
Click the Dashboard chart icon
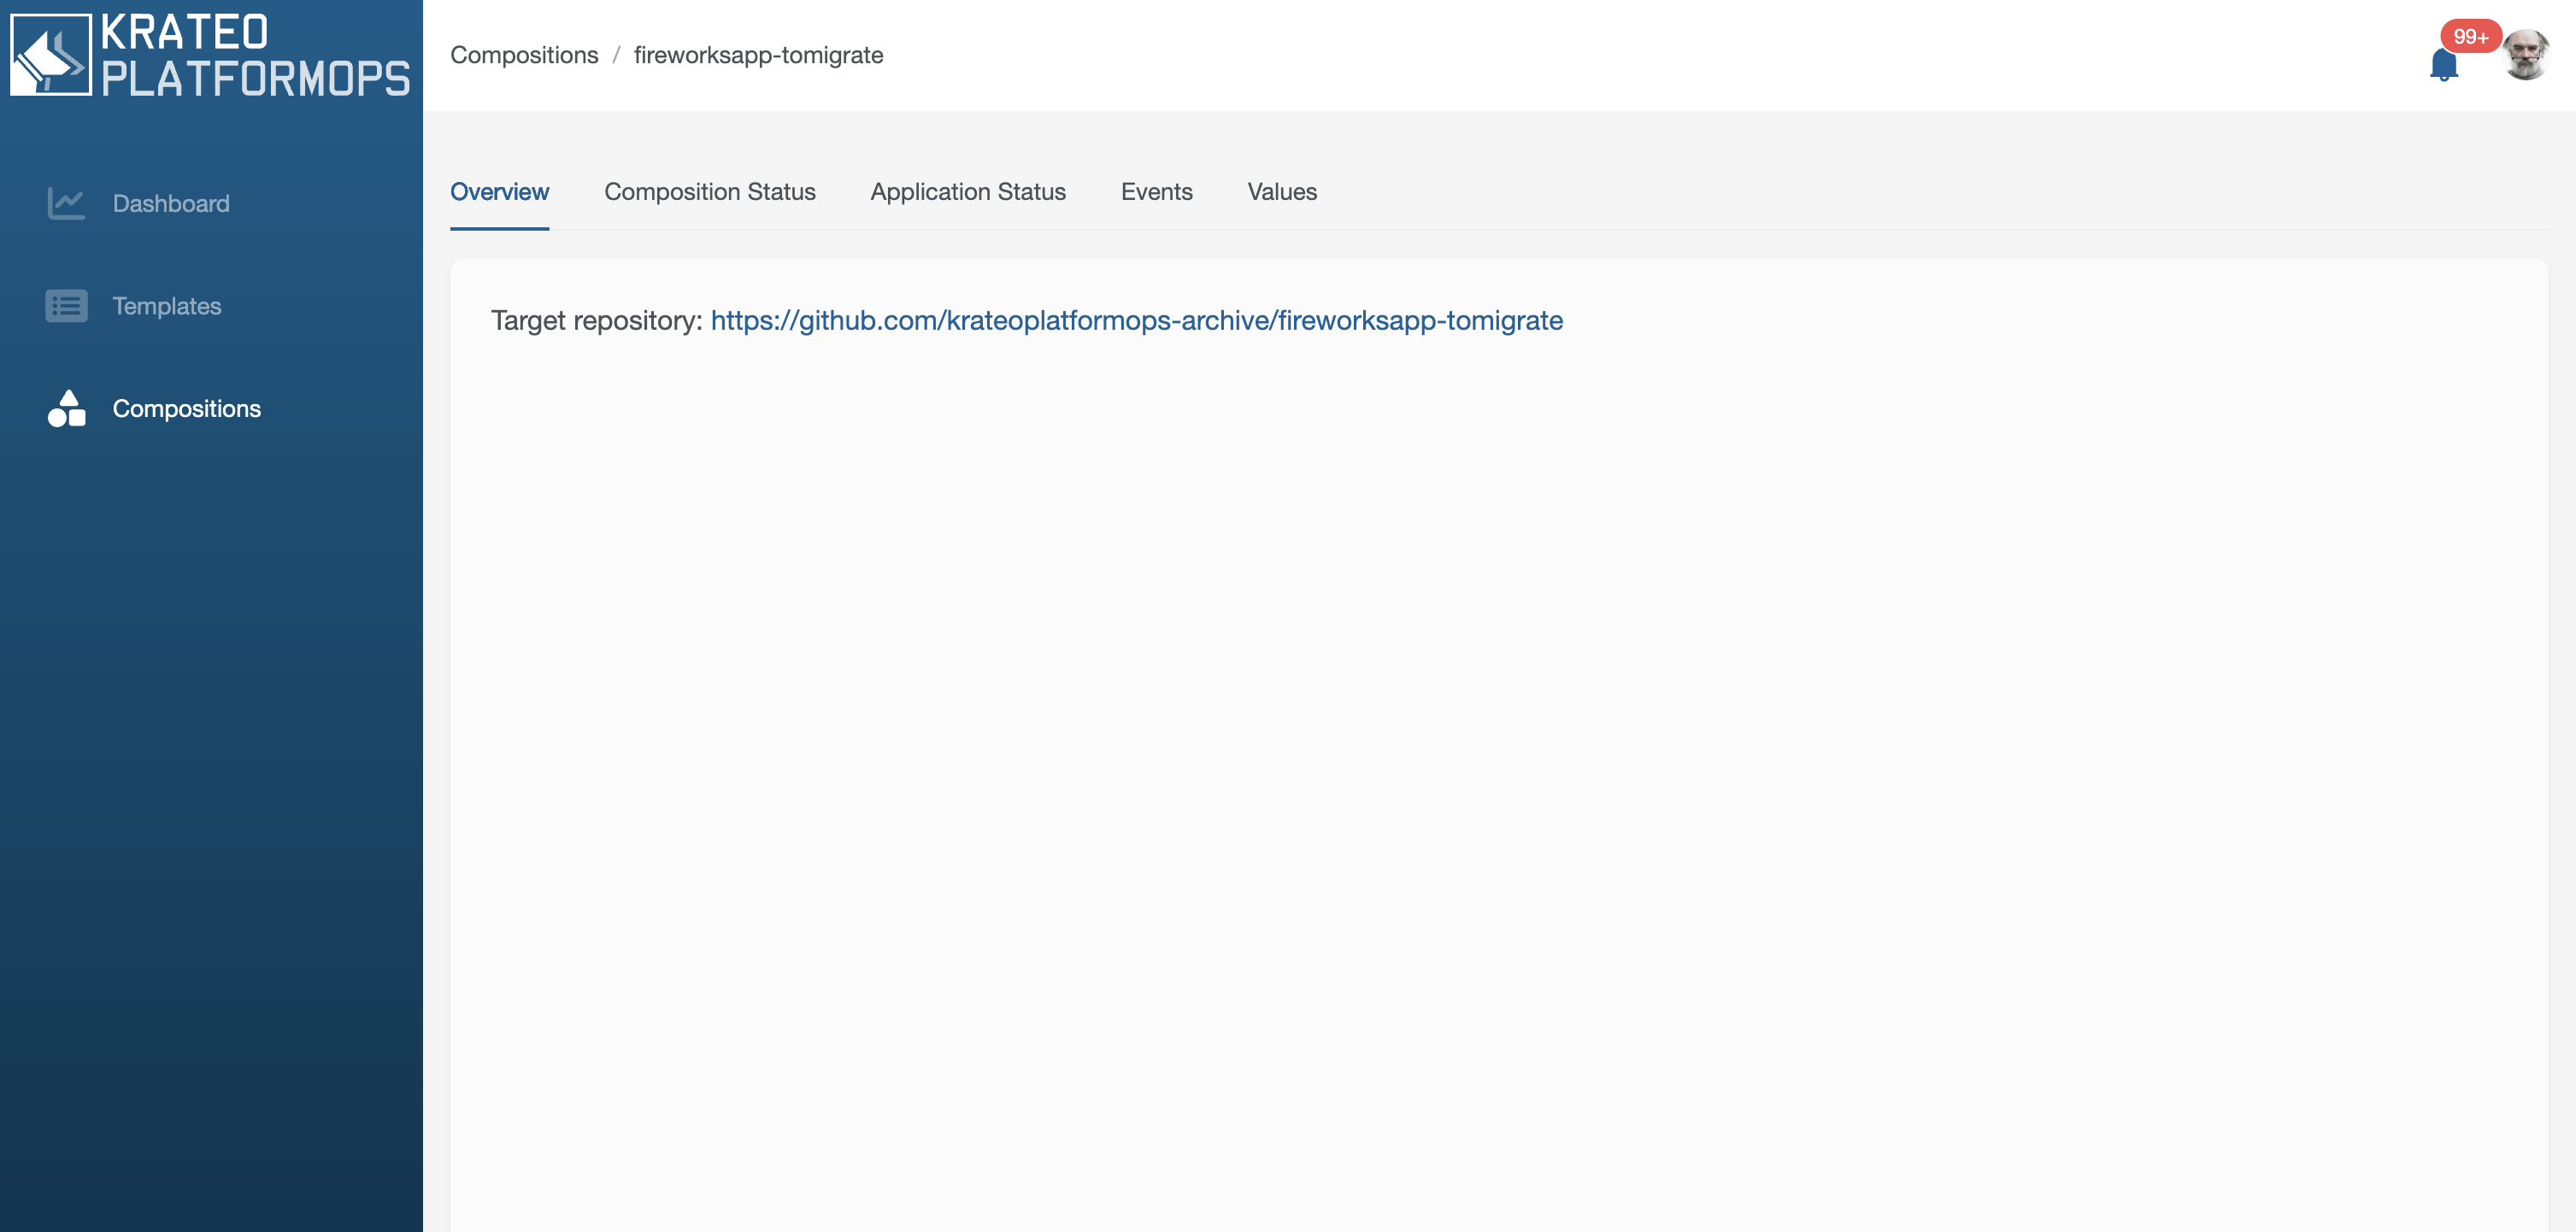(x=66, y=204)
